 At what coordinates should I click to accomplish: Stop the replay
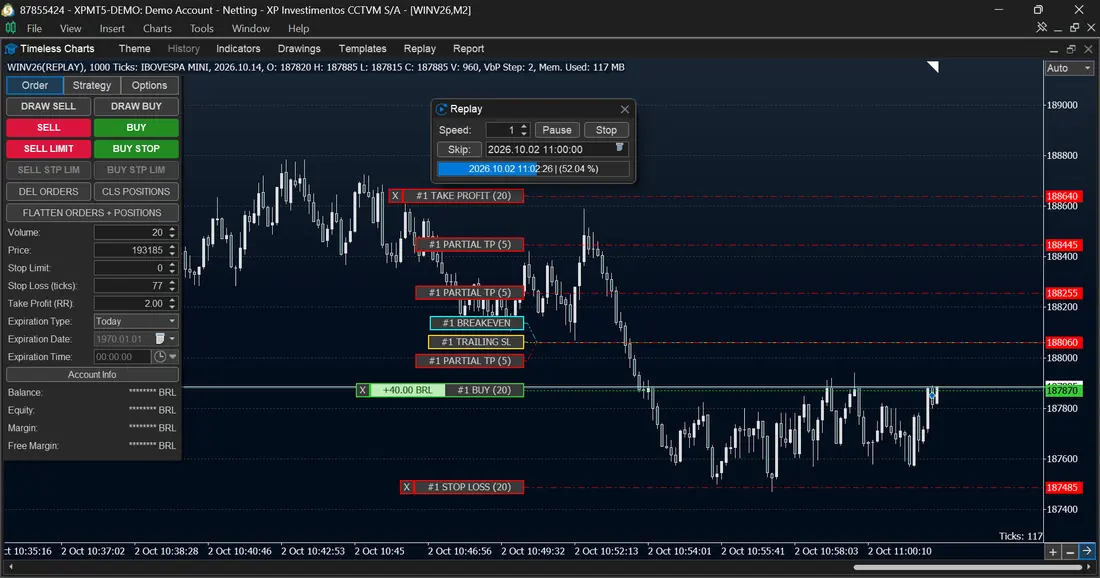pos(606,130)
